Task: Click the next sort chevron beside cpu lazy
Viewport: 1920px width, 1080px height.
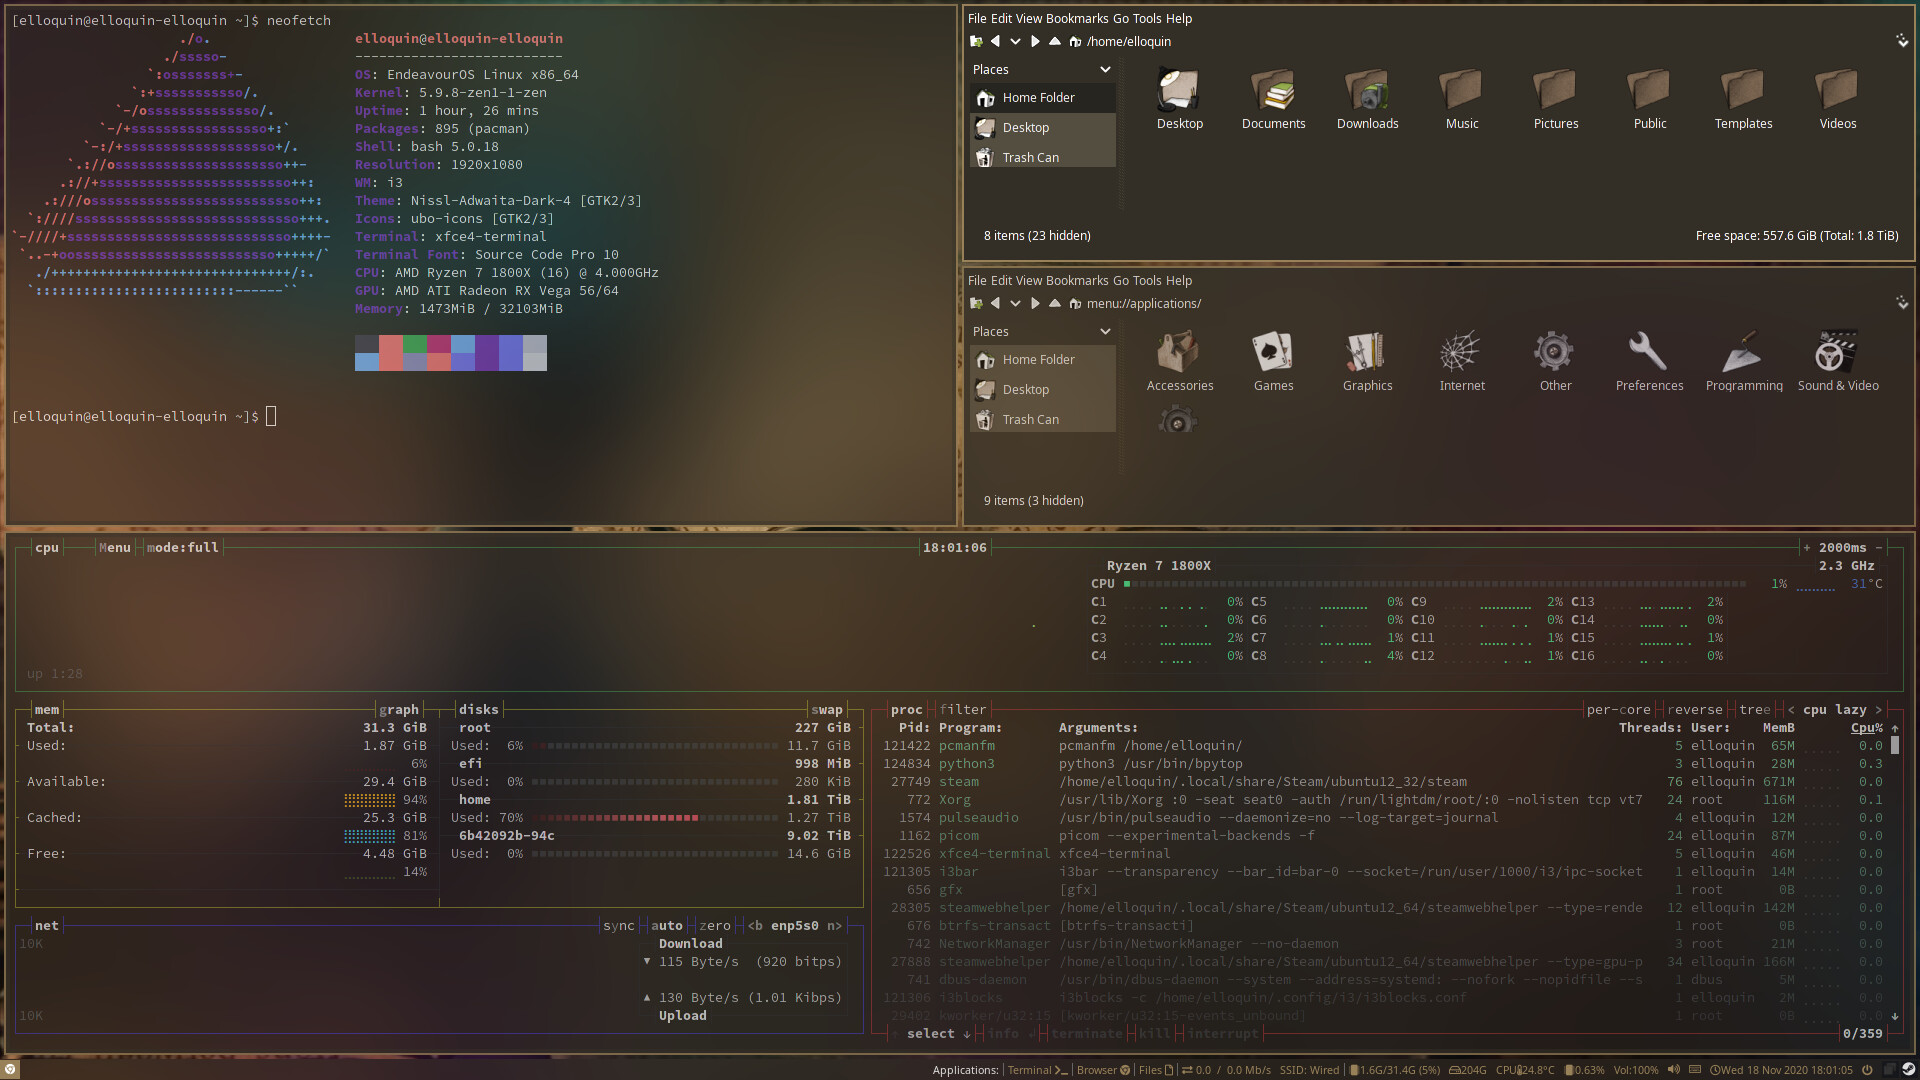Action: coord(1880,709)
